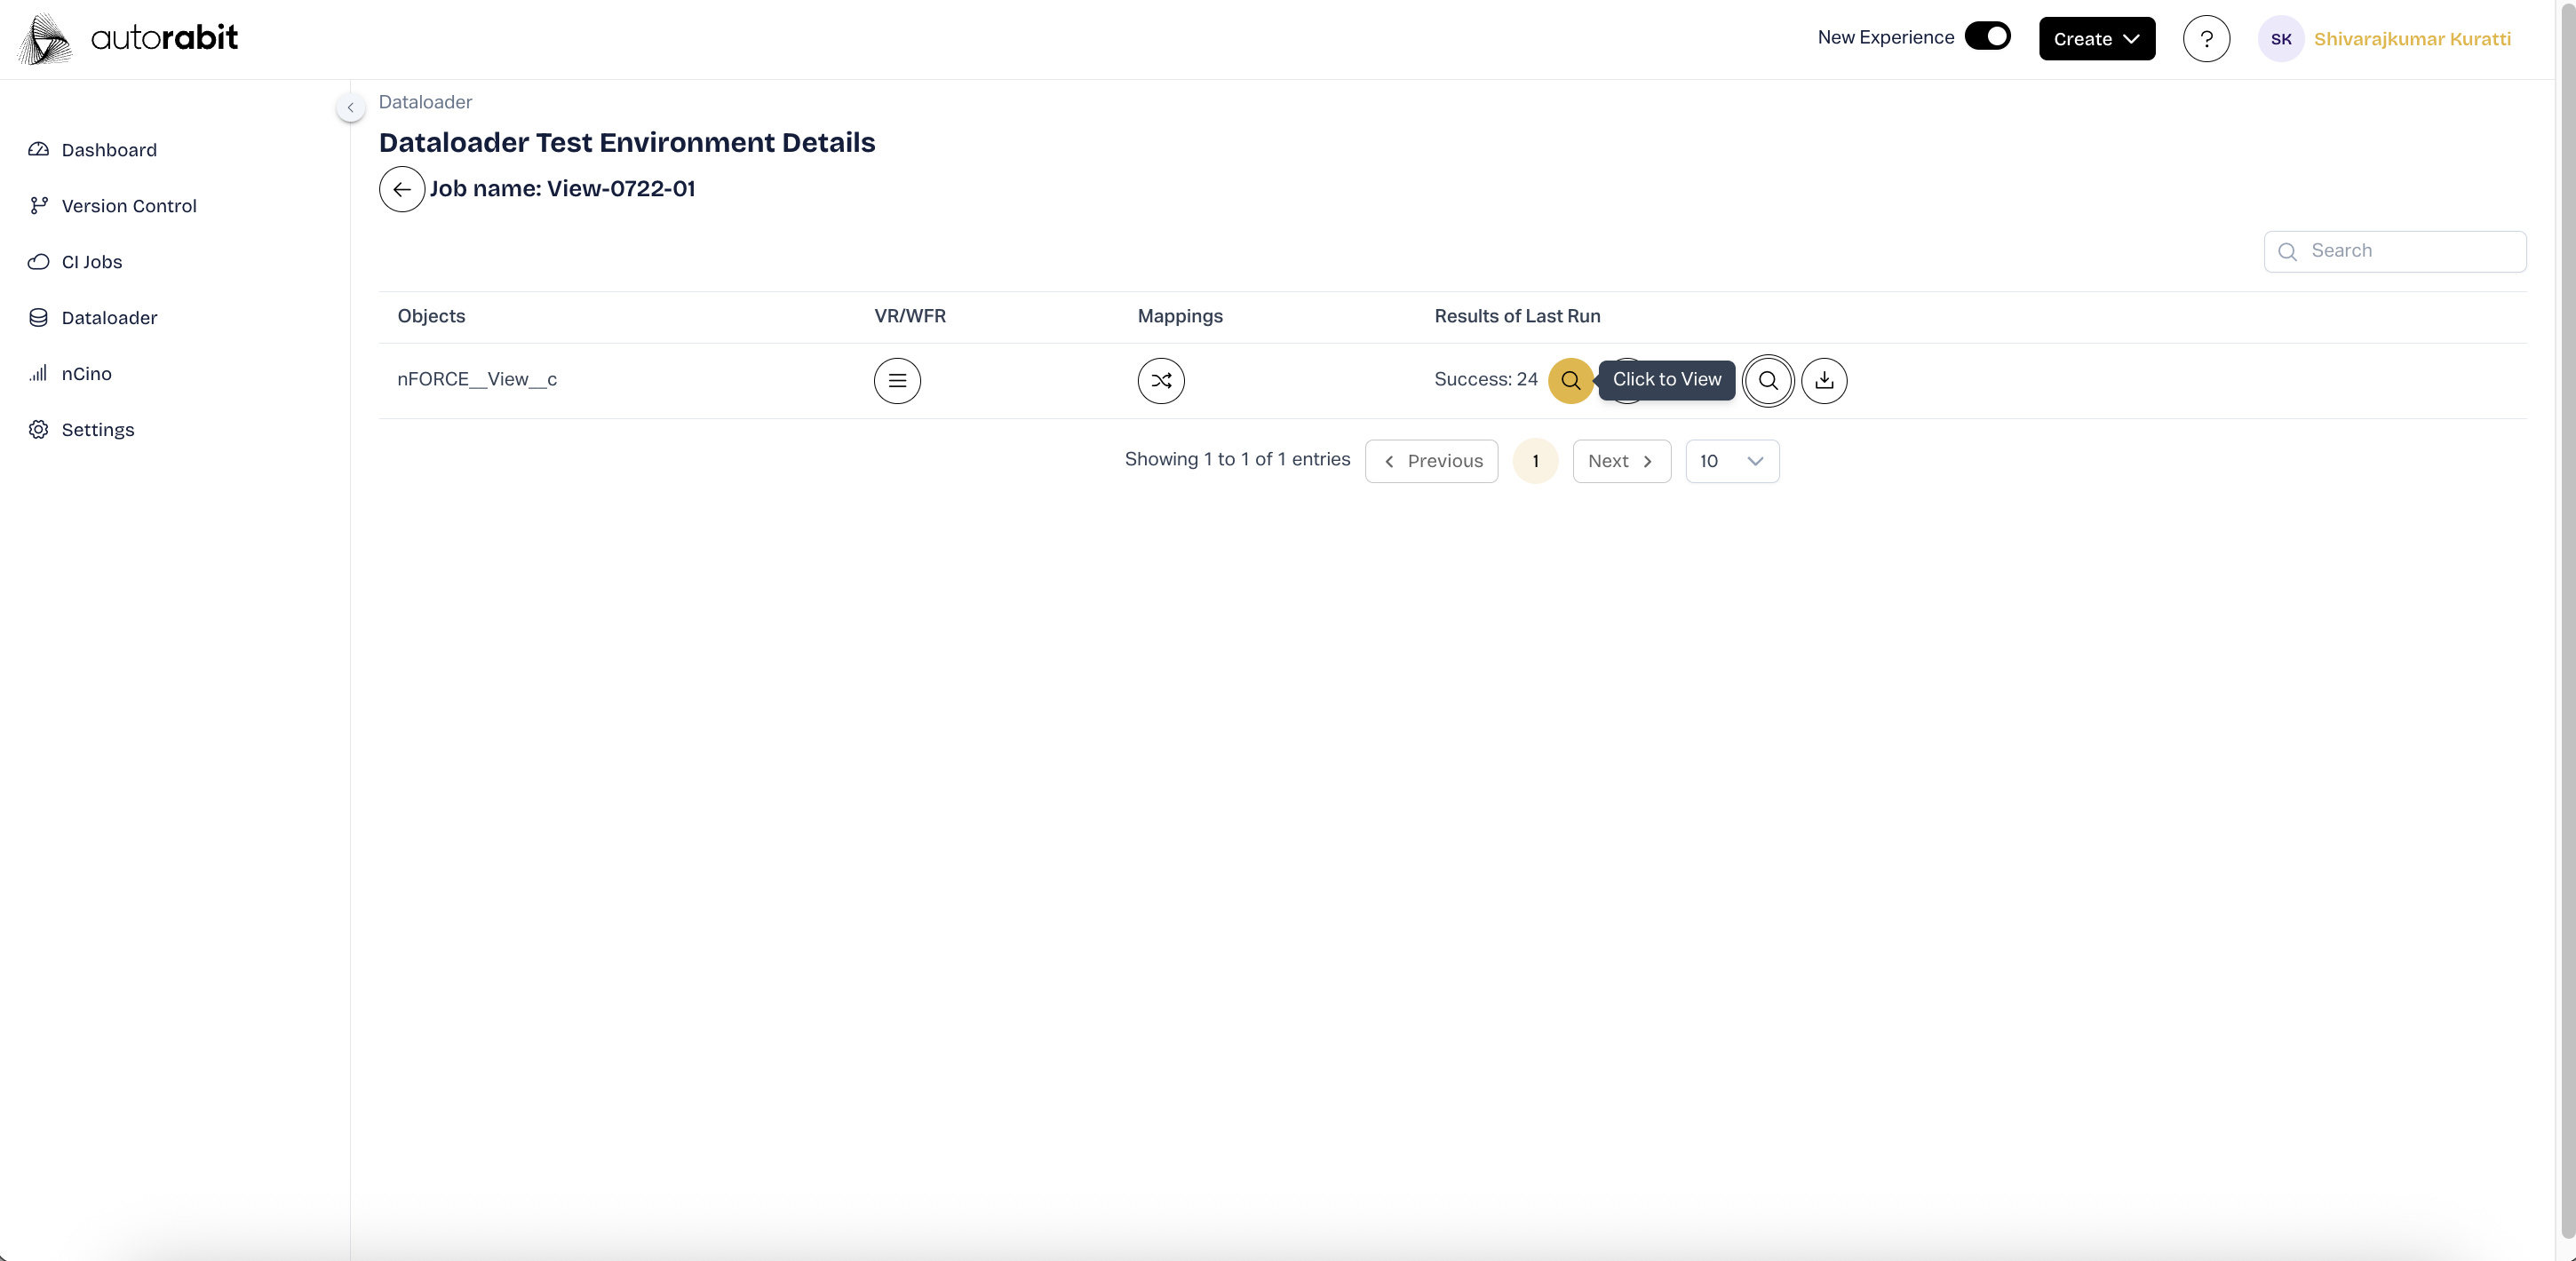The width and height of the screenshot is (2576, 1261).
Task: Collapse the left sidebar chevron
Action: tap(350, 107)
